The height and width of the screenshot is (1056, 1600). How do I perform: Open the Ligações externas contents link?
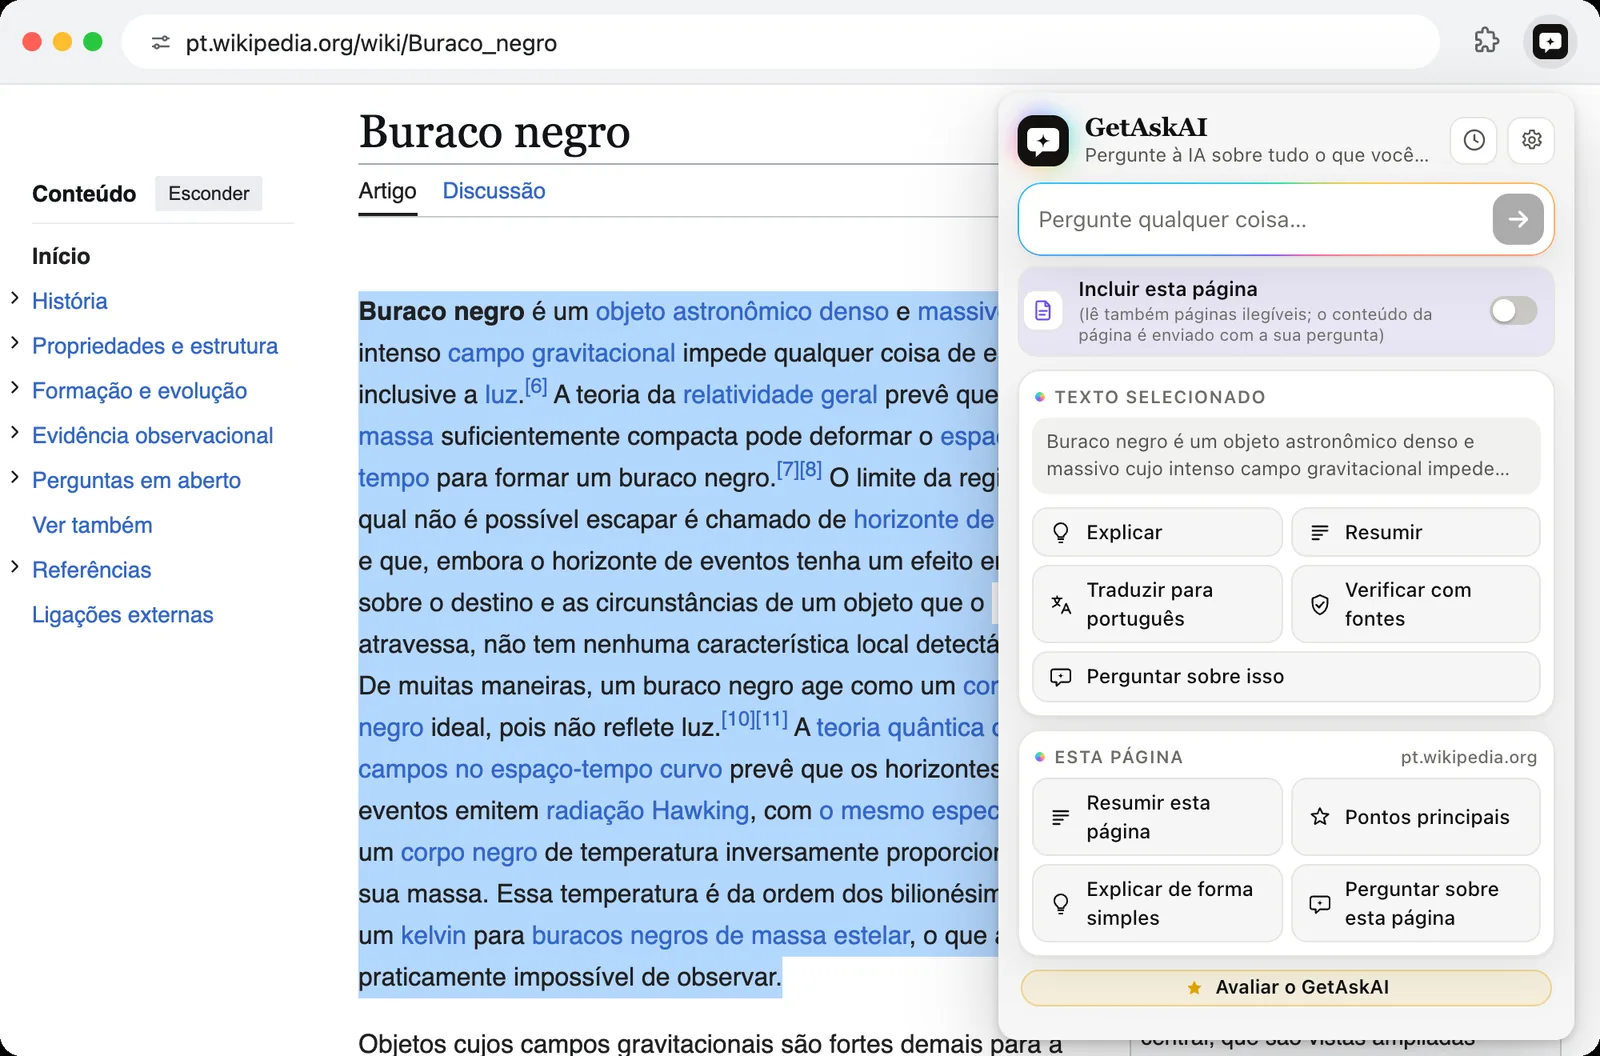[122, 615]
